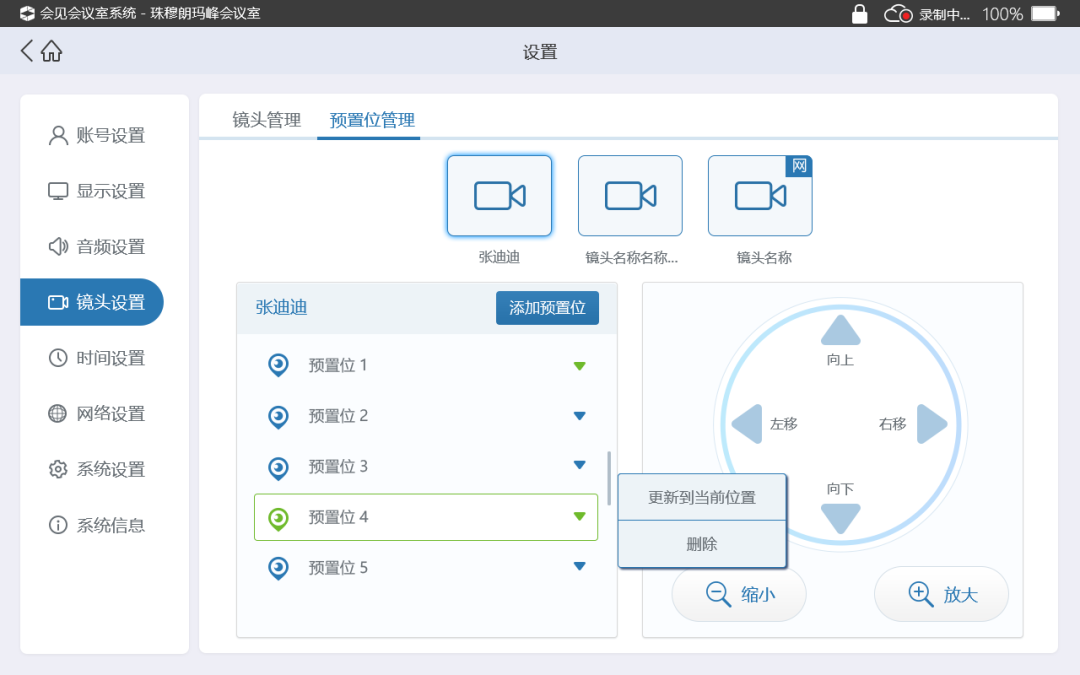Switch to the 镜头管理 tab
Screen dimensions: 1080x675
[x=266, y=120]
